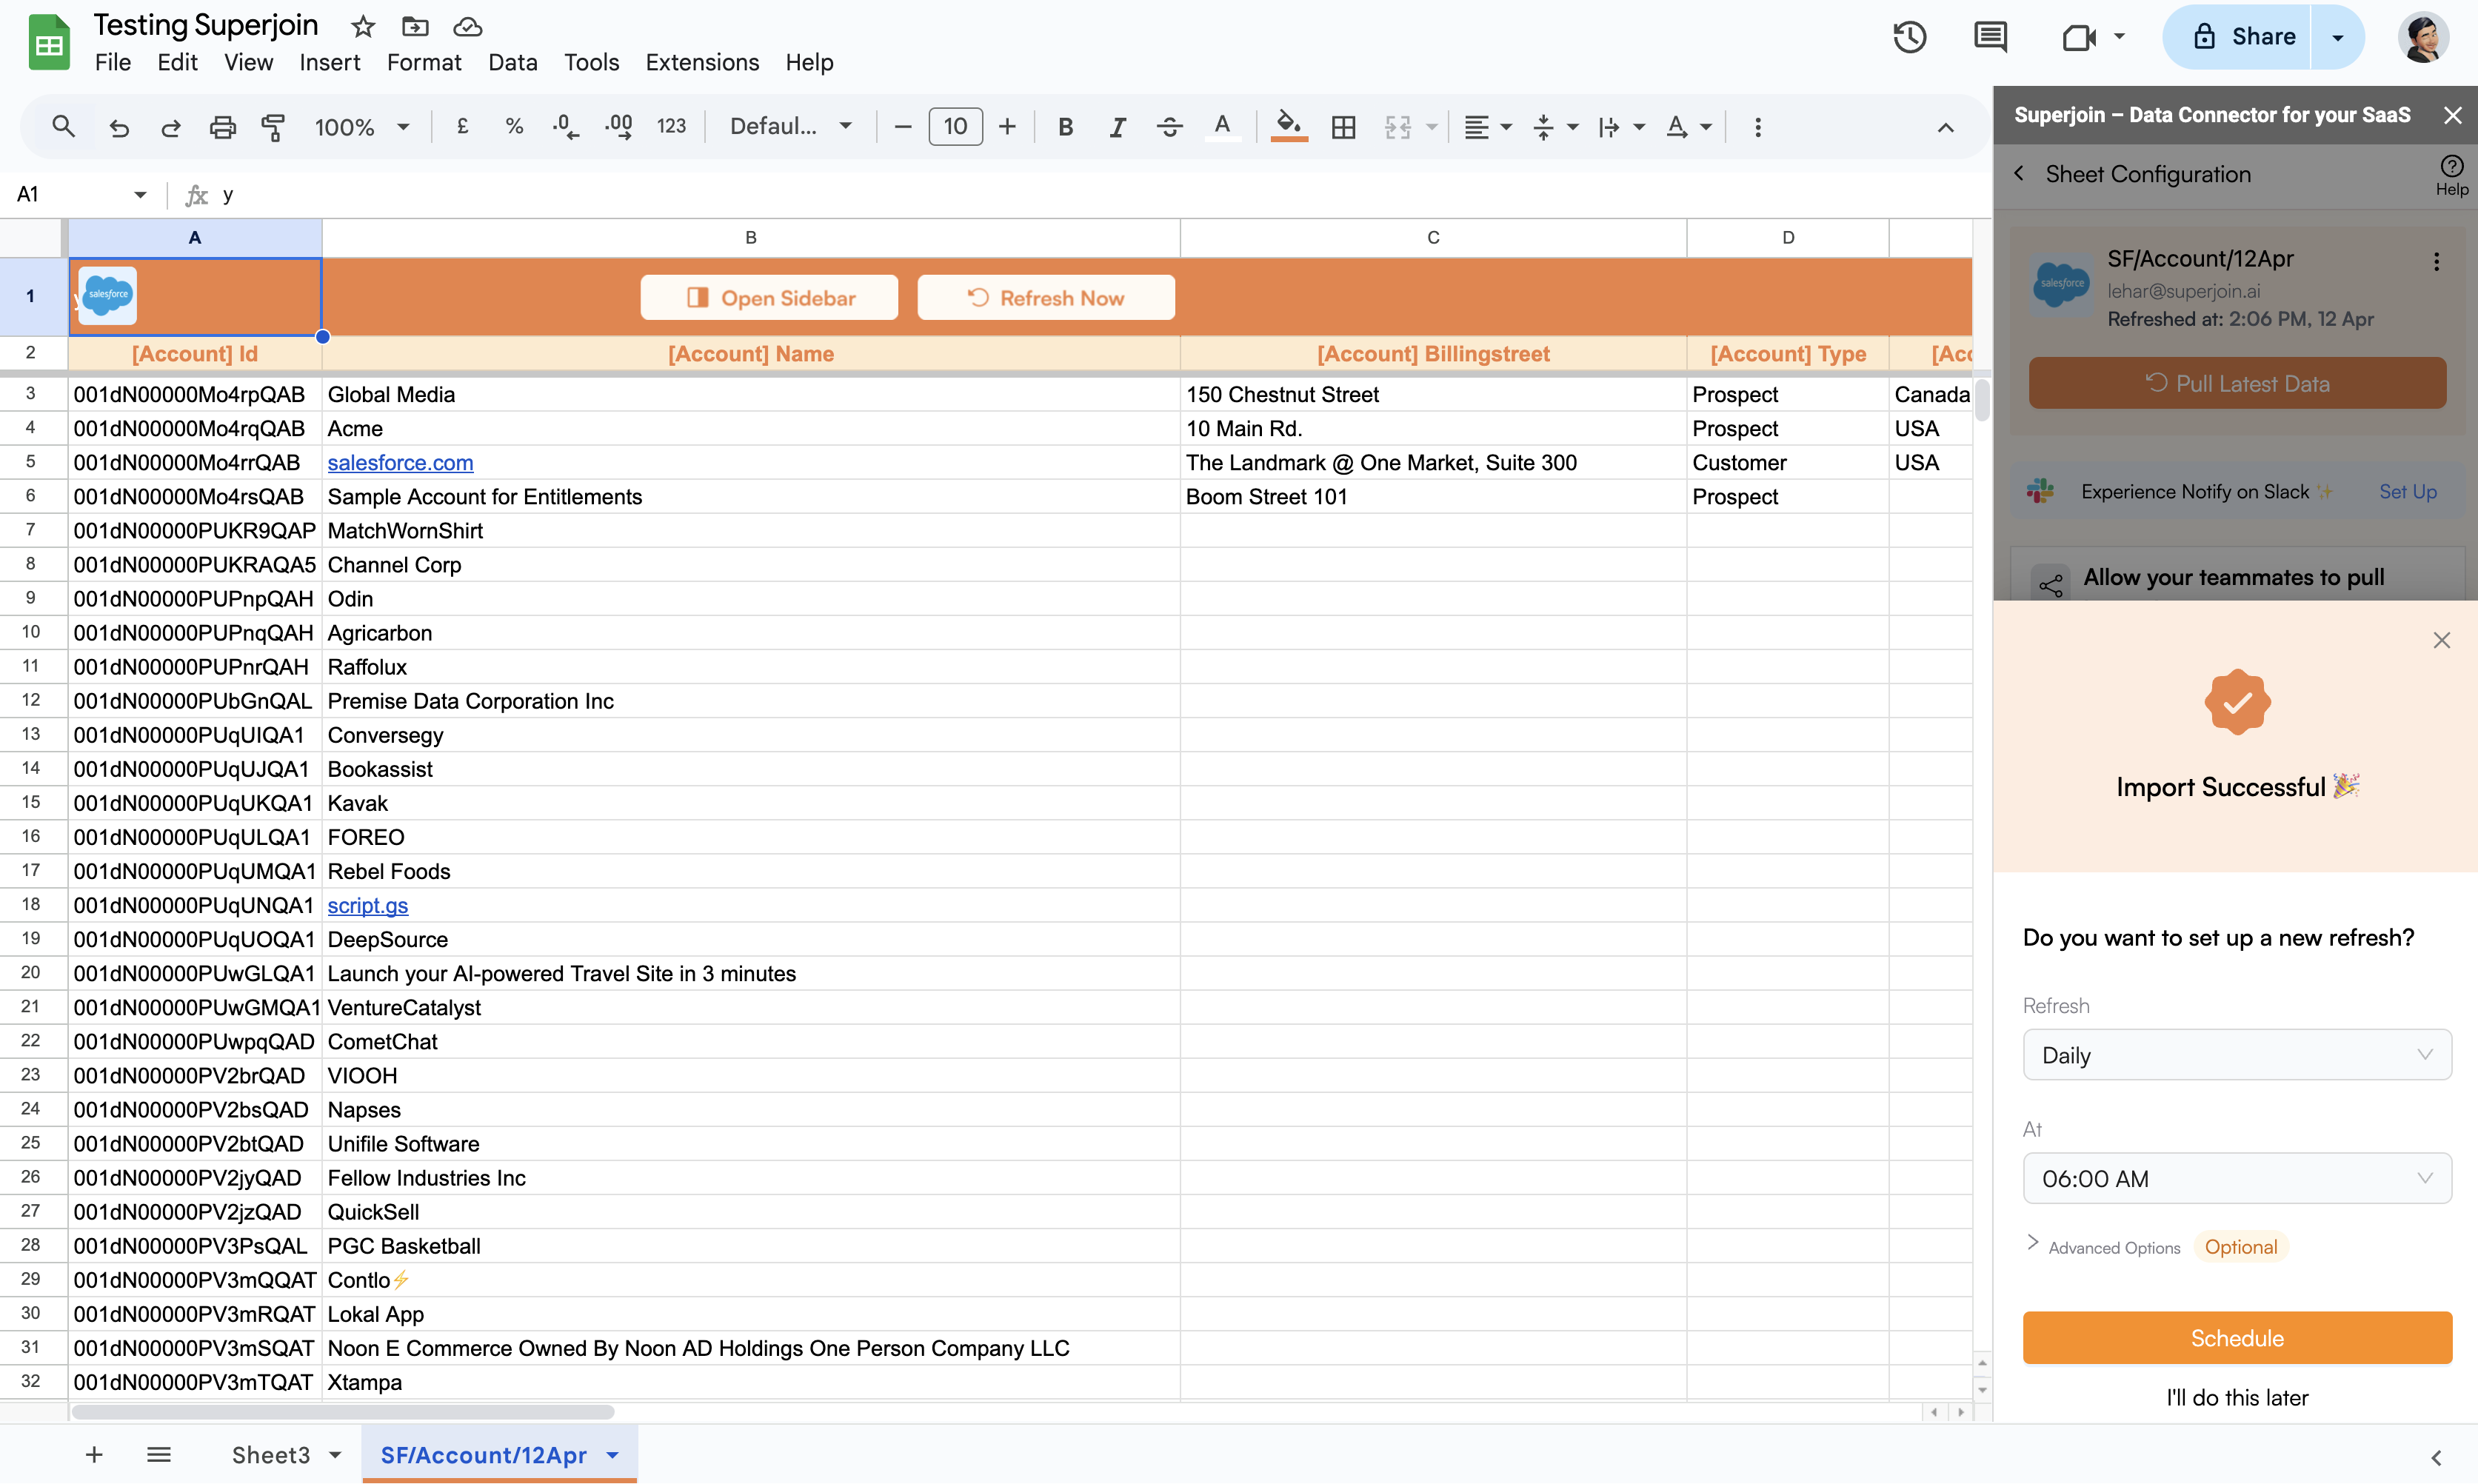The width and height of the screenshot is (2478, 1484).
Task: Star the Testing Superjoin document
Action: click(363, 26)
